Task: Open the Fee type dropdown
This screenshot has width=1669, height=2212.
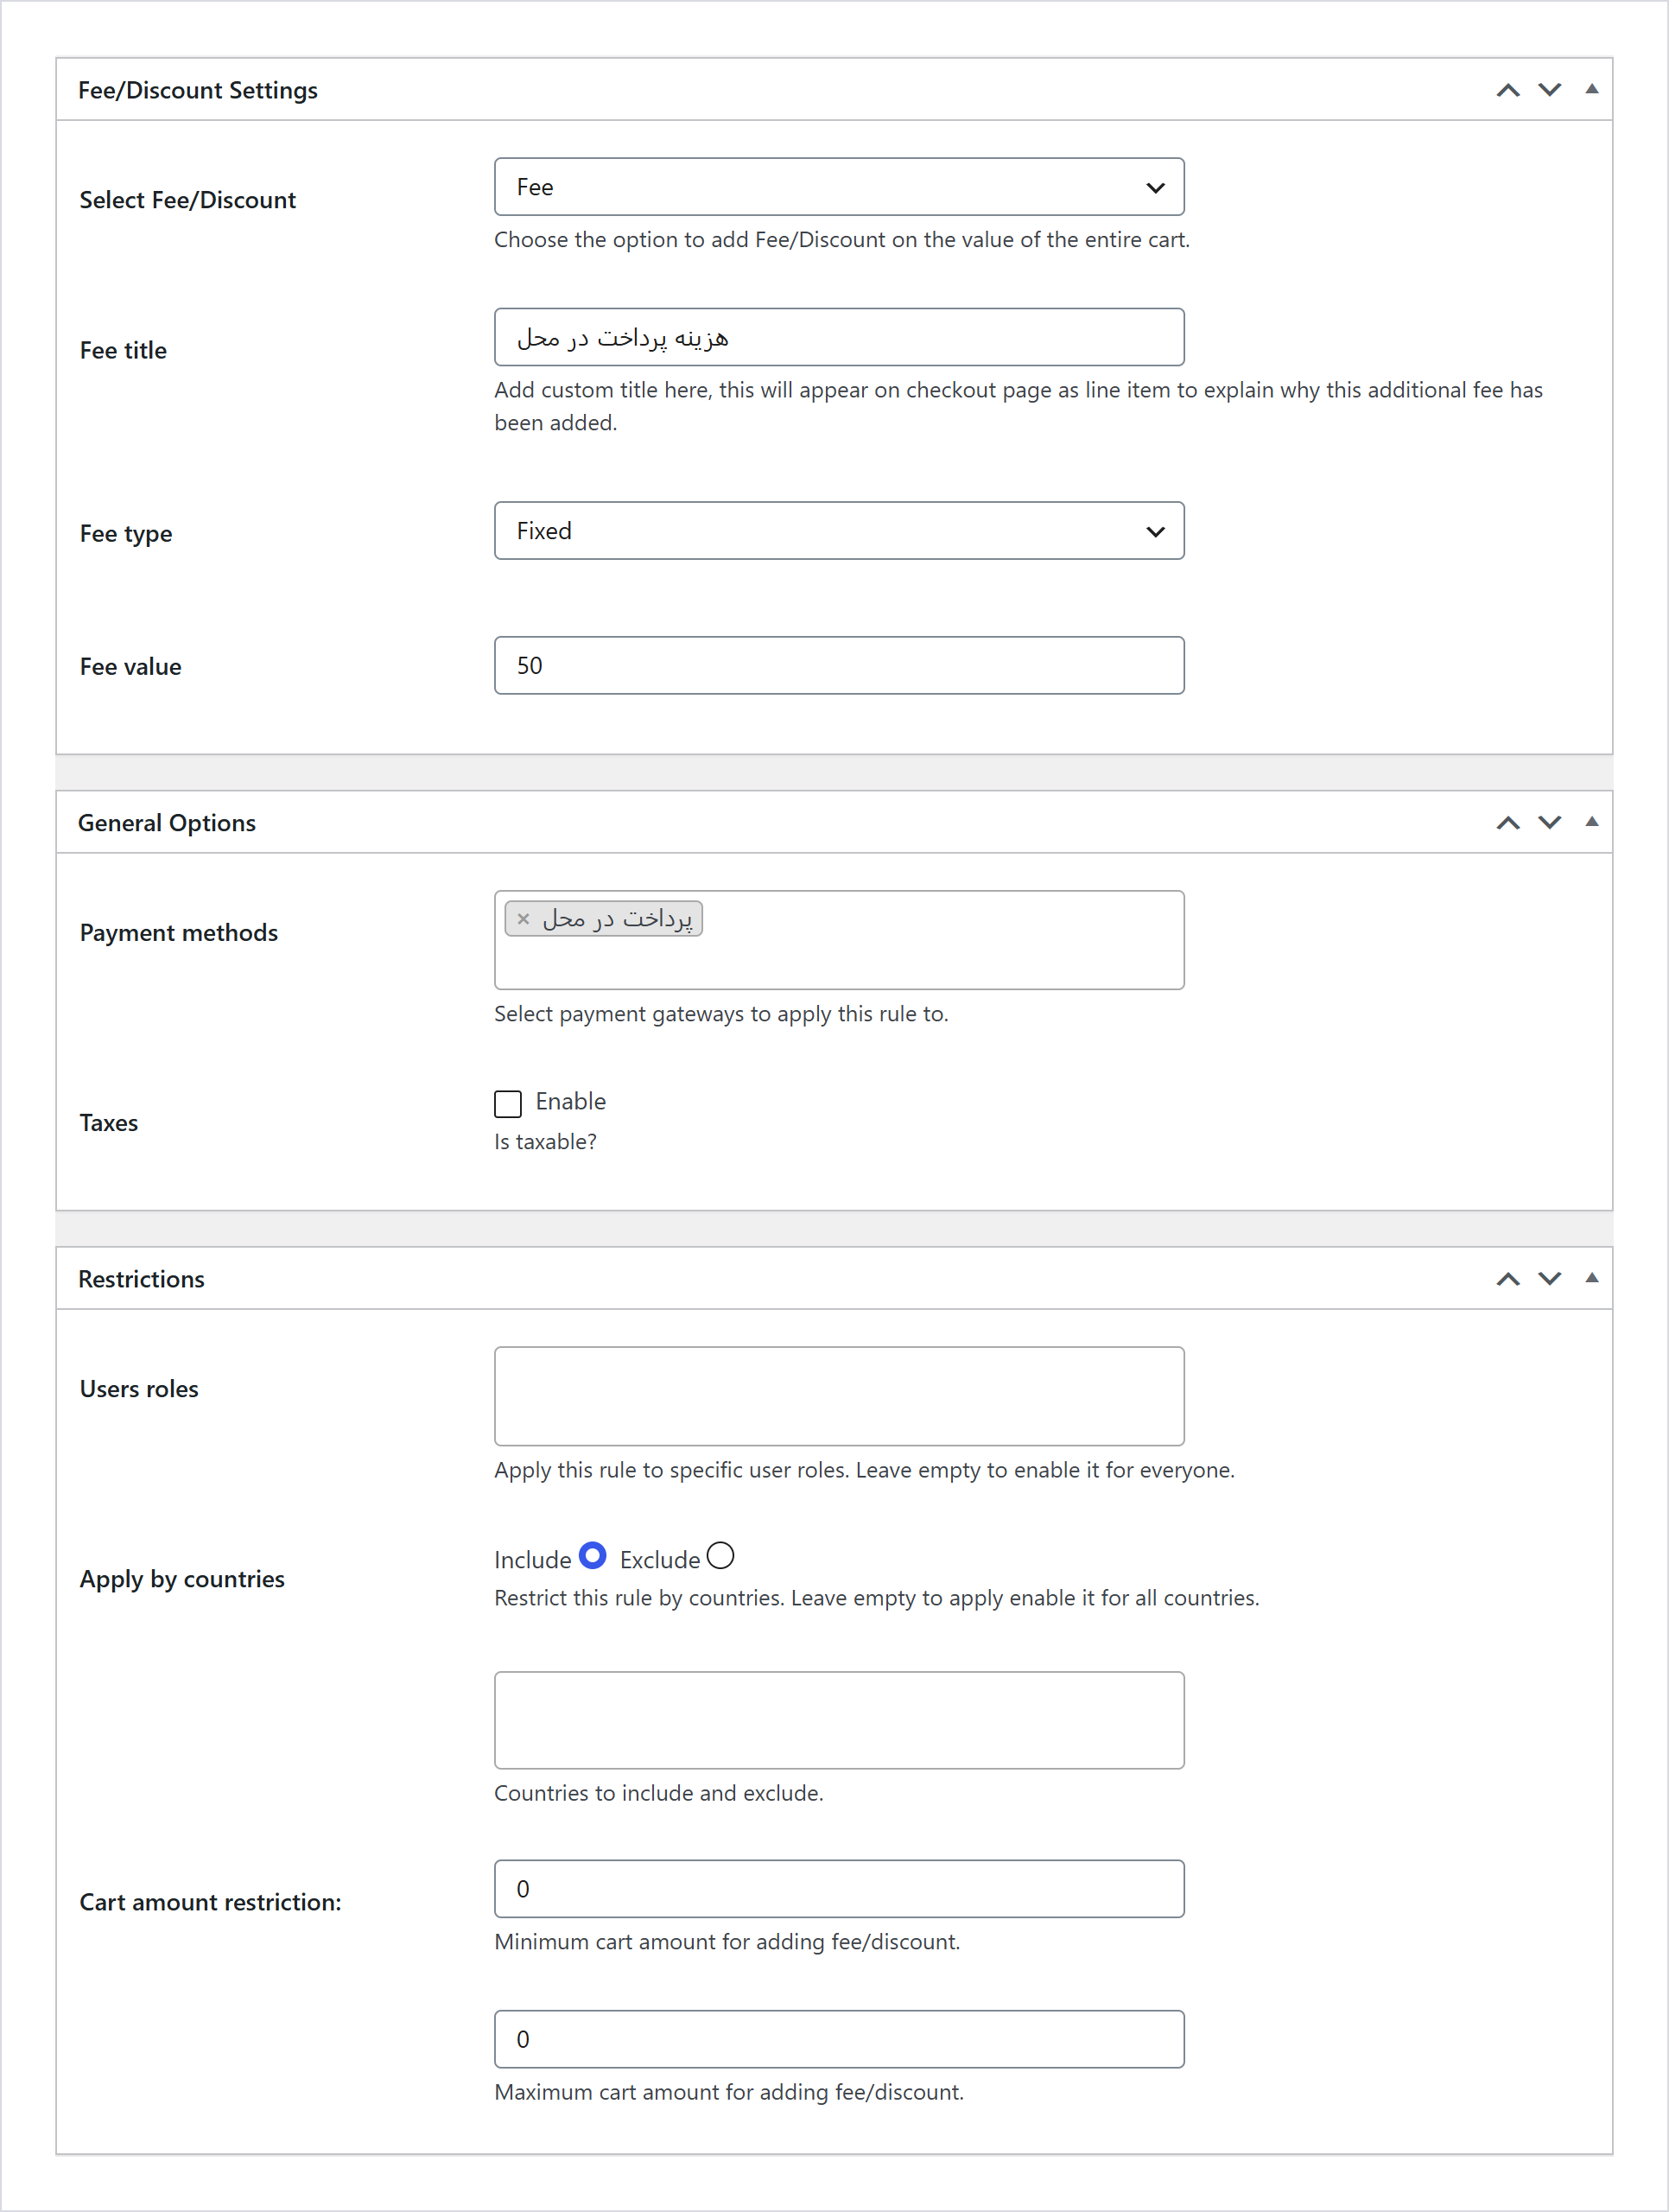Action: click(839, 531)
